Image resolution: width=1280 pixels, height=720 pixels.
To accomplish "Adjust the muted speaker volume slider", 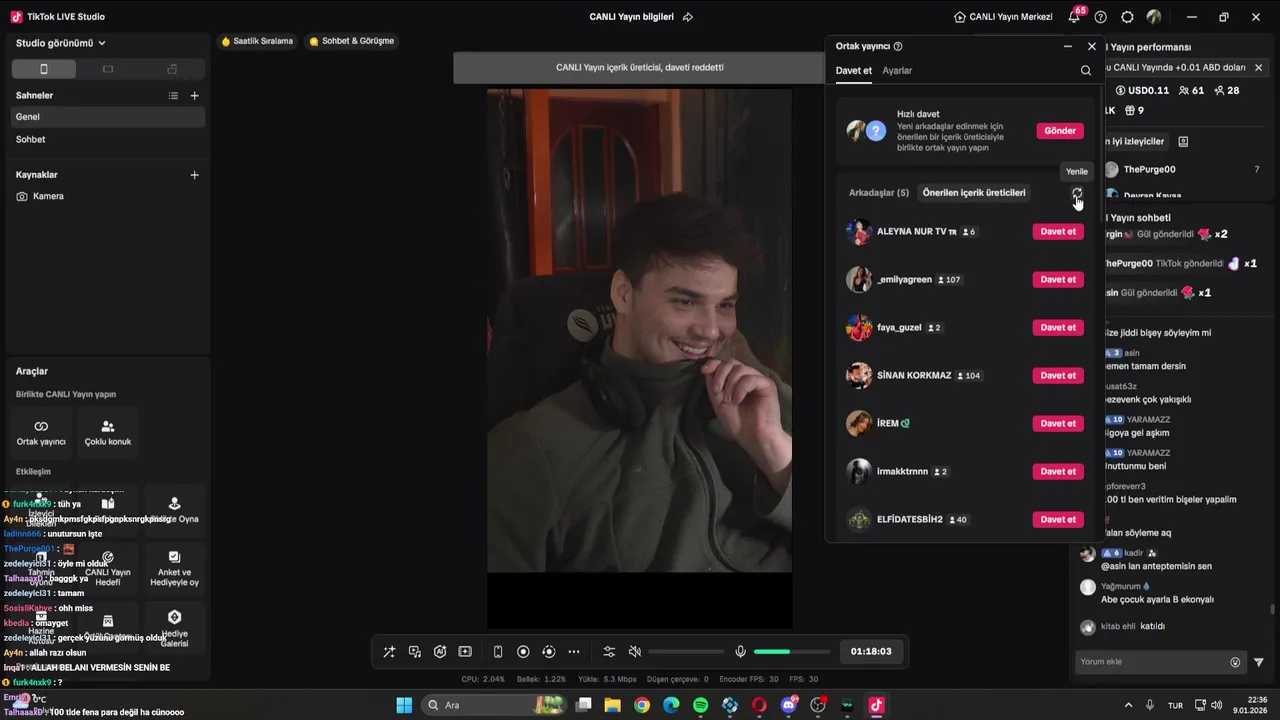I will [686, 651].
